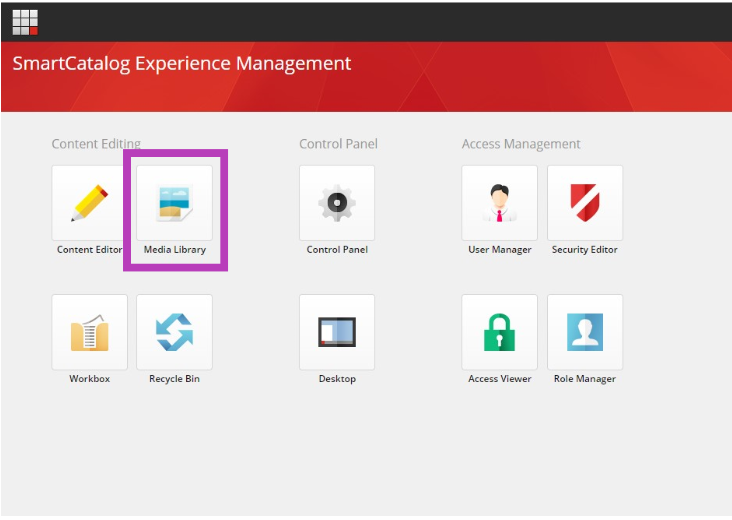Click the 'Security Editor' label
The width and height of the screenshot is (732, 520).
[584, 250]
